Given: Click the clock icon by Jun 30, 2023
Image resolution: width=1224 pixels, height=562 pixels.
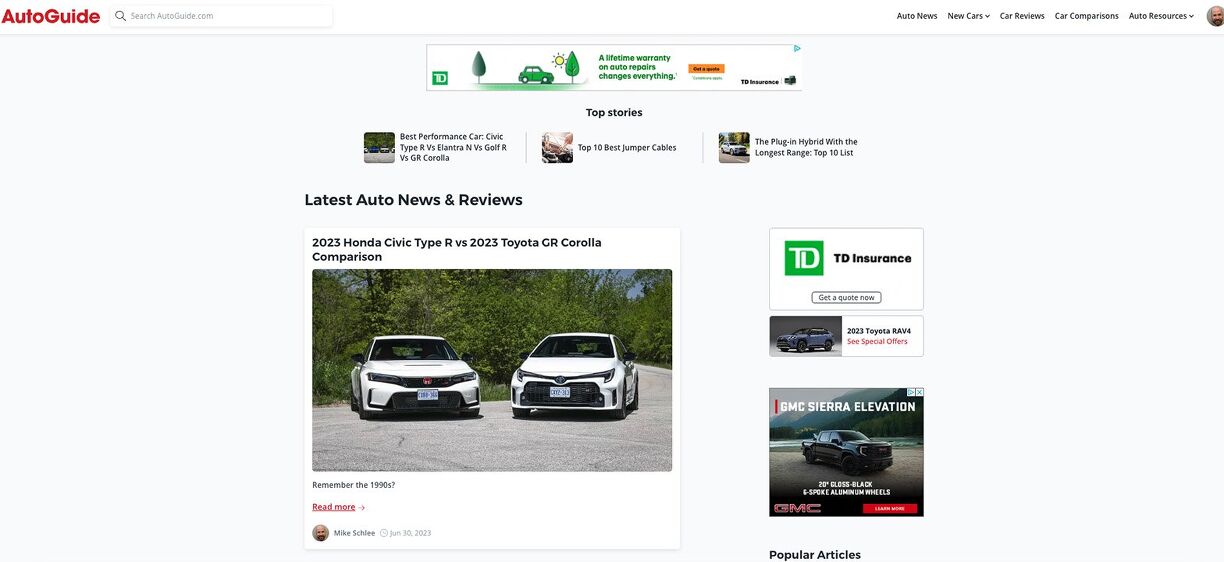Looking at the screenshot, I should pos(384,533).
